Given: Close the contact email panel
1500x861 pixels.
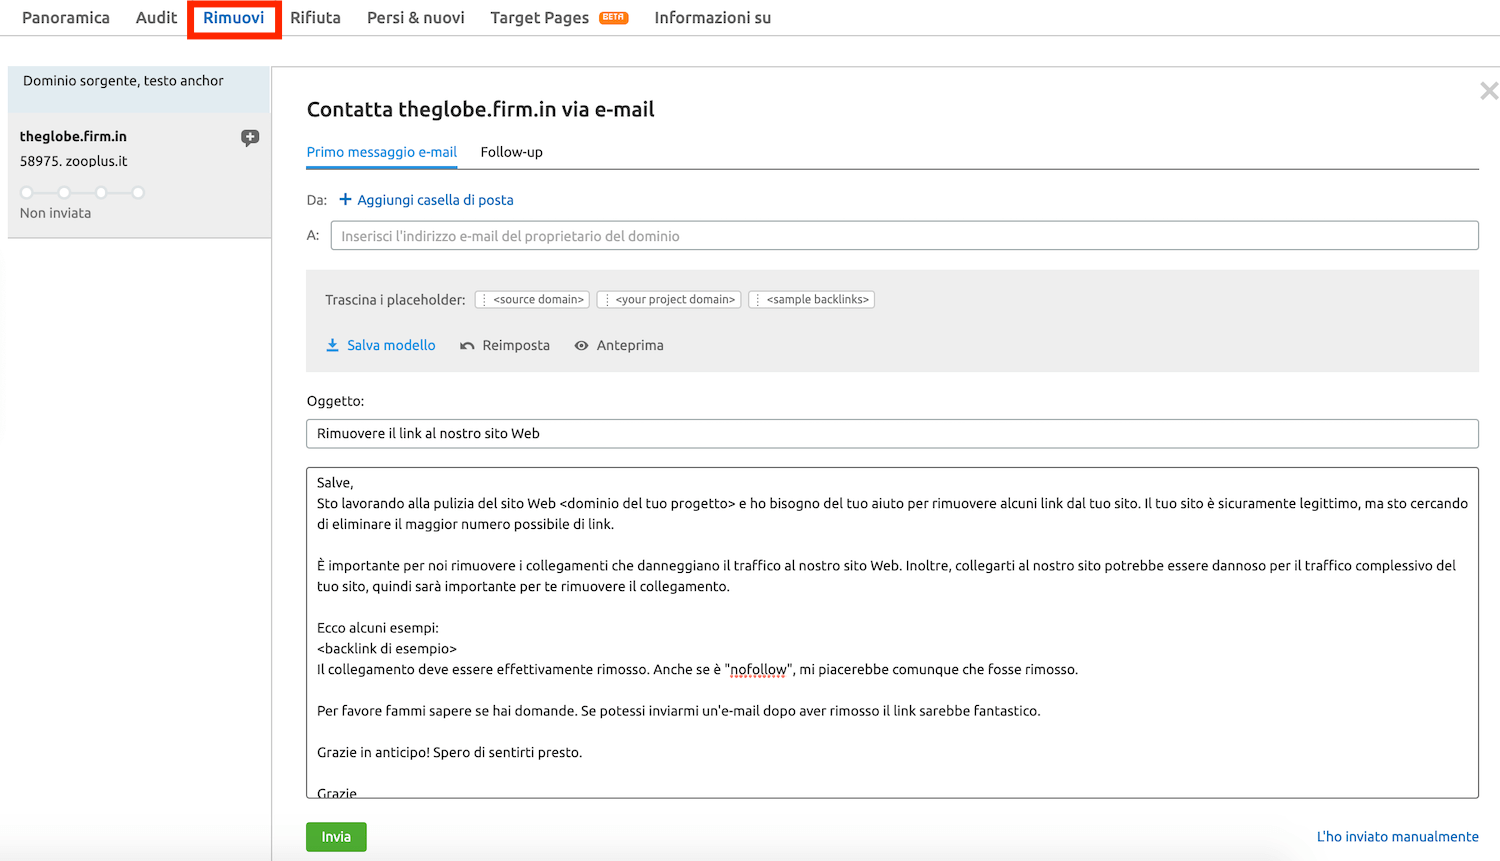Looking at the screenshot, I should (1489, 91).
